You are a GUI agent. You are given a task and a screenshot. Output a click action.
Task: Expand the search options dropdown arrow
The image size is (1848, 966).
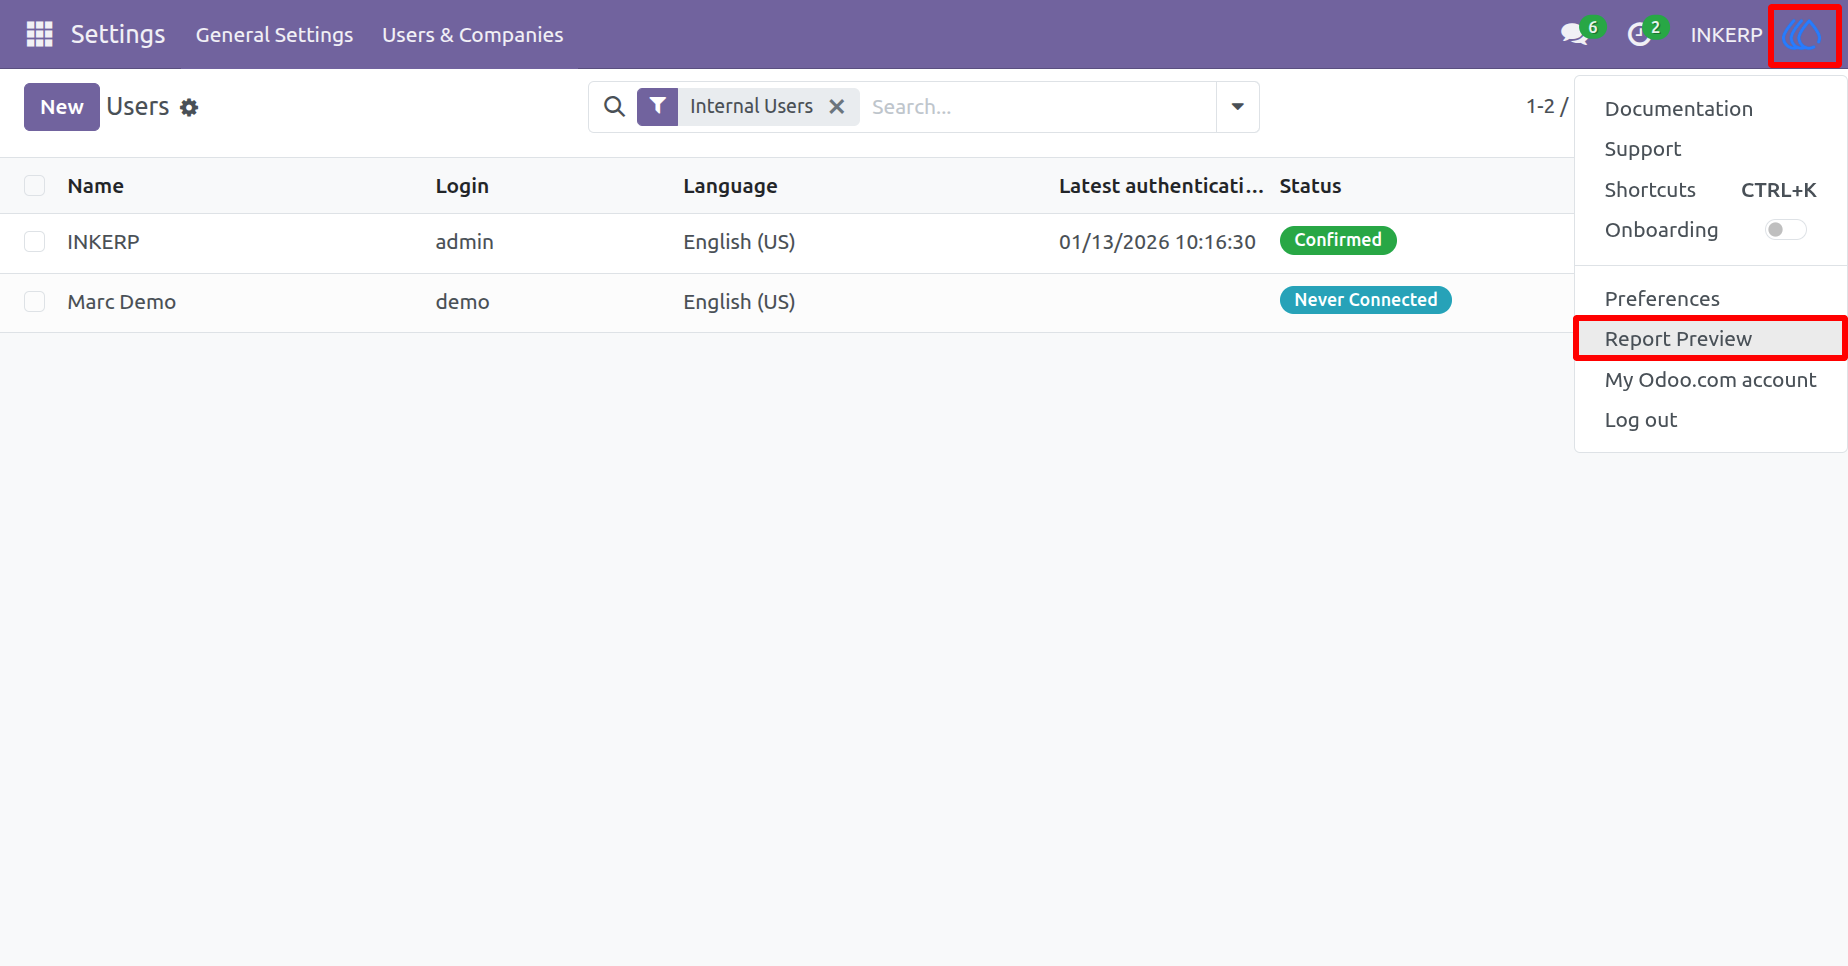[x=1237, y=107]
